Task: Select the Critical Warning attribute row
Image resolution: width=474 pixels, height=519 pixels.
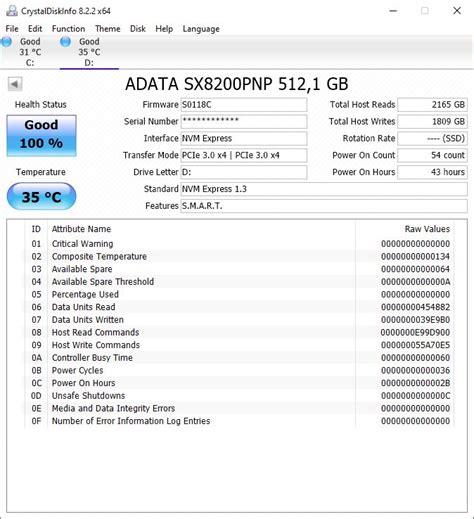Action: [x=239, y=244]
